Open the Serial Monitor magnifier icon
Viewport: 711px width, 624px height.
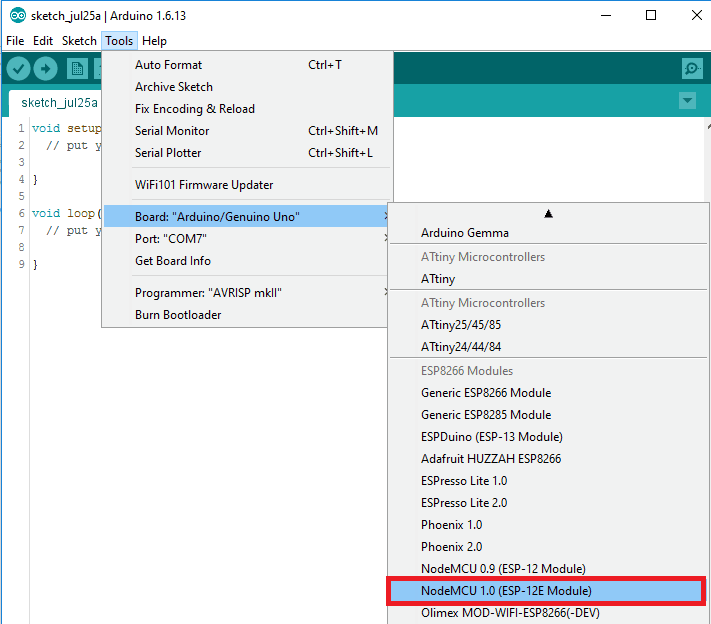pyautogui.click(x=692, y=69)
